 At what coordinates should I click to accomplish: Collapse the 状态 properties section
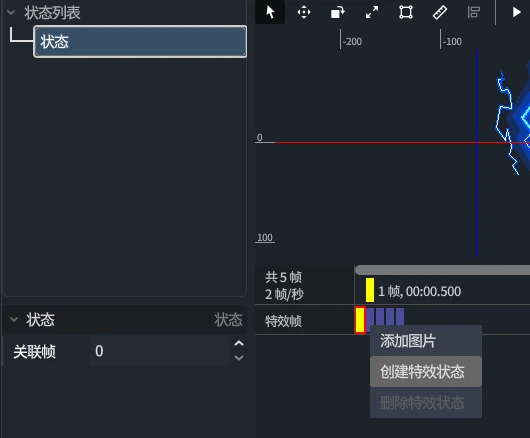pyautogui.click(x=14, y=319)
